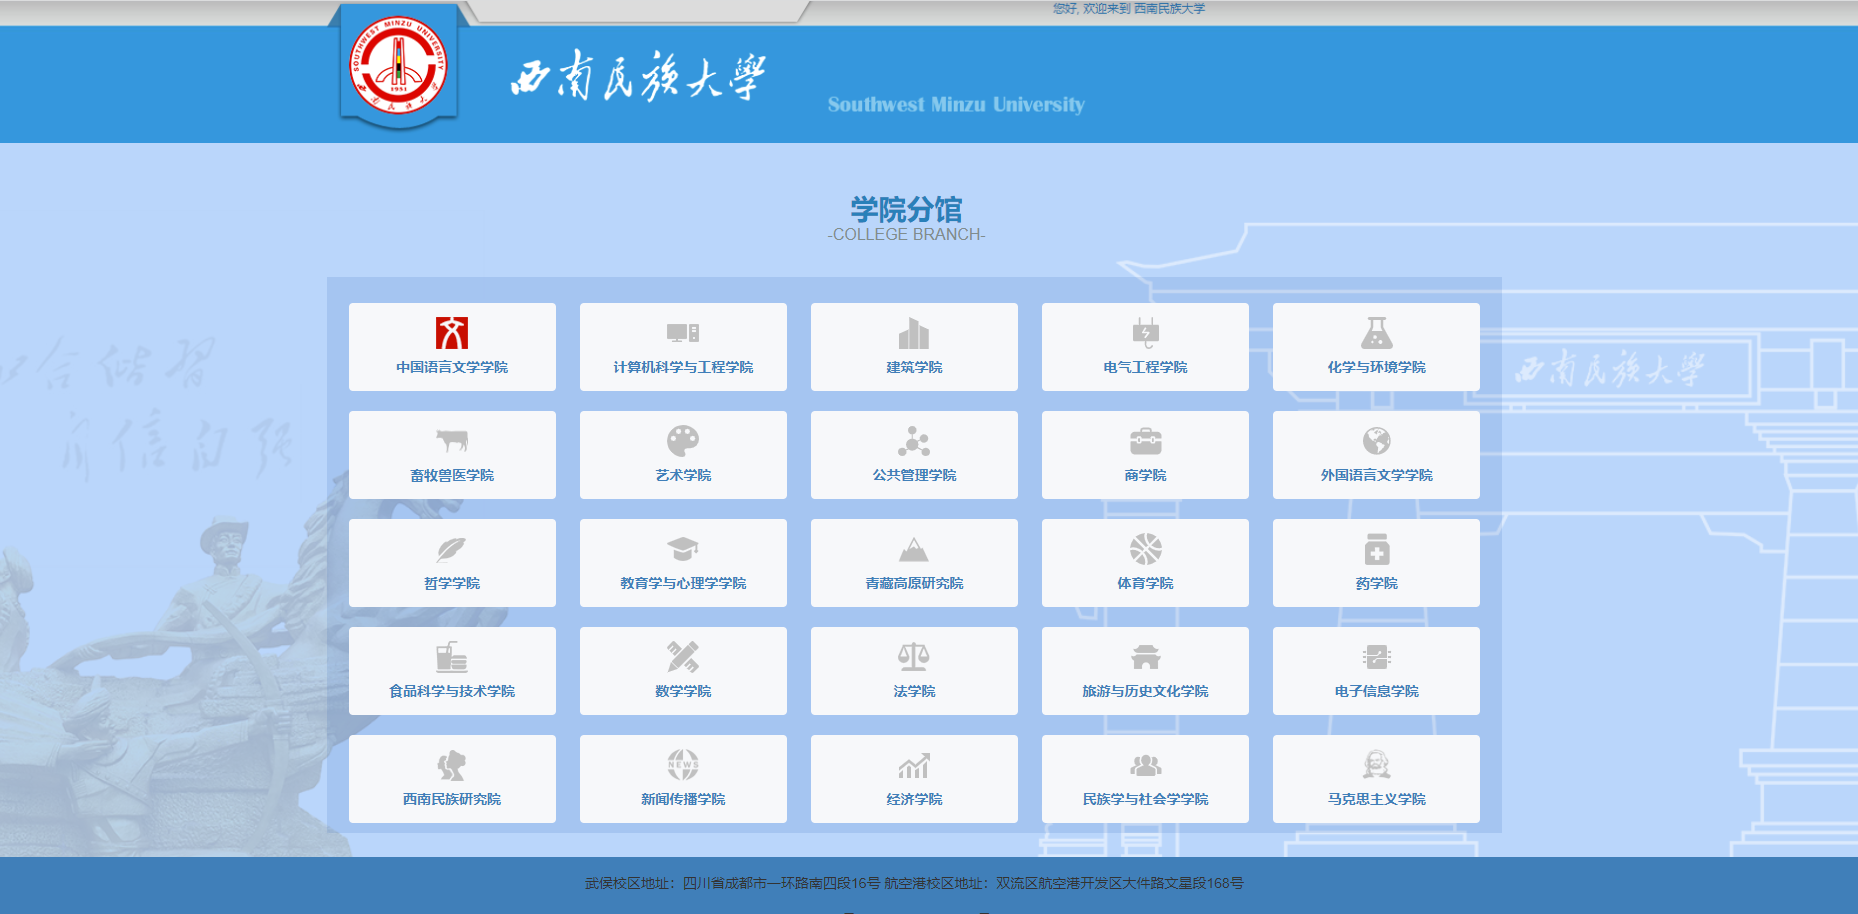Select the medicine bottle icon for 药学院

[1376, 549]
